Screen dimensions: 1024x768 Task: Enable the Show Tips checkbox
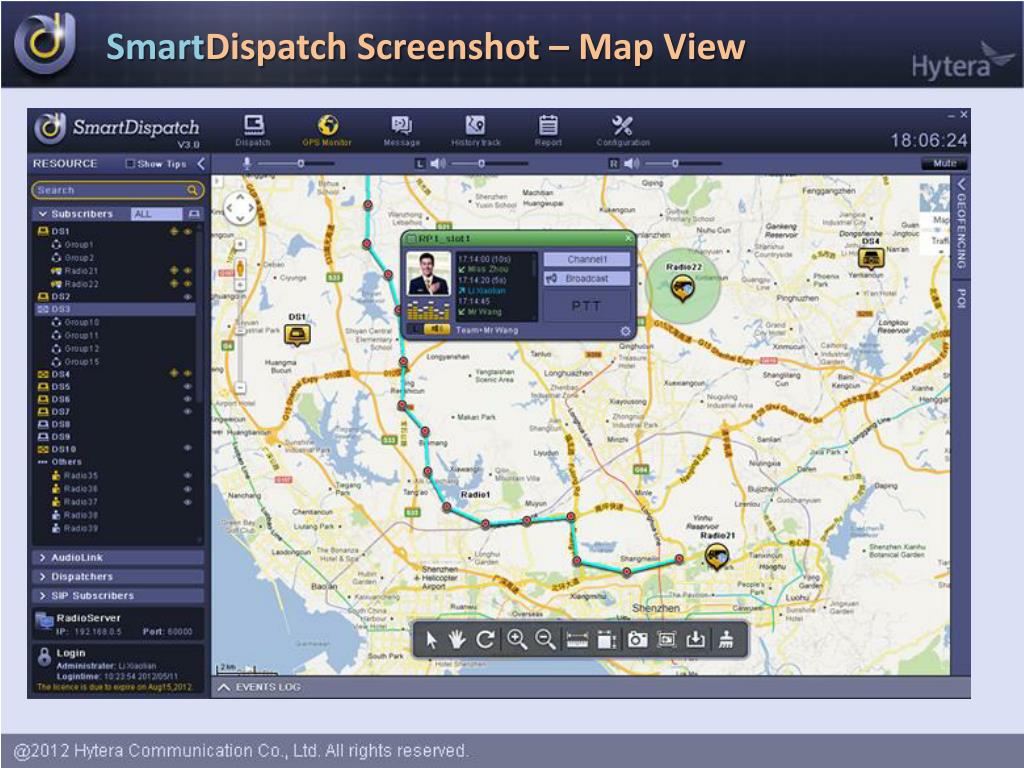pos(130,164)
